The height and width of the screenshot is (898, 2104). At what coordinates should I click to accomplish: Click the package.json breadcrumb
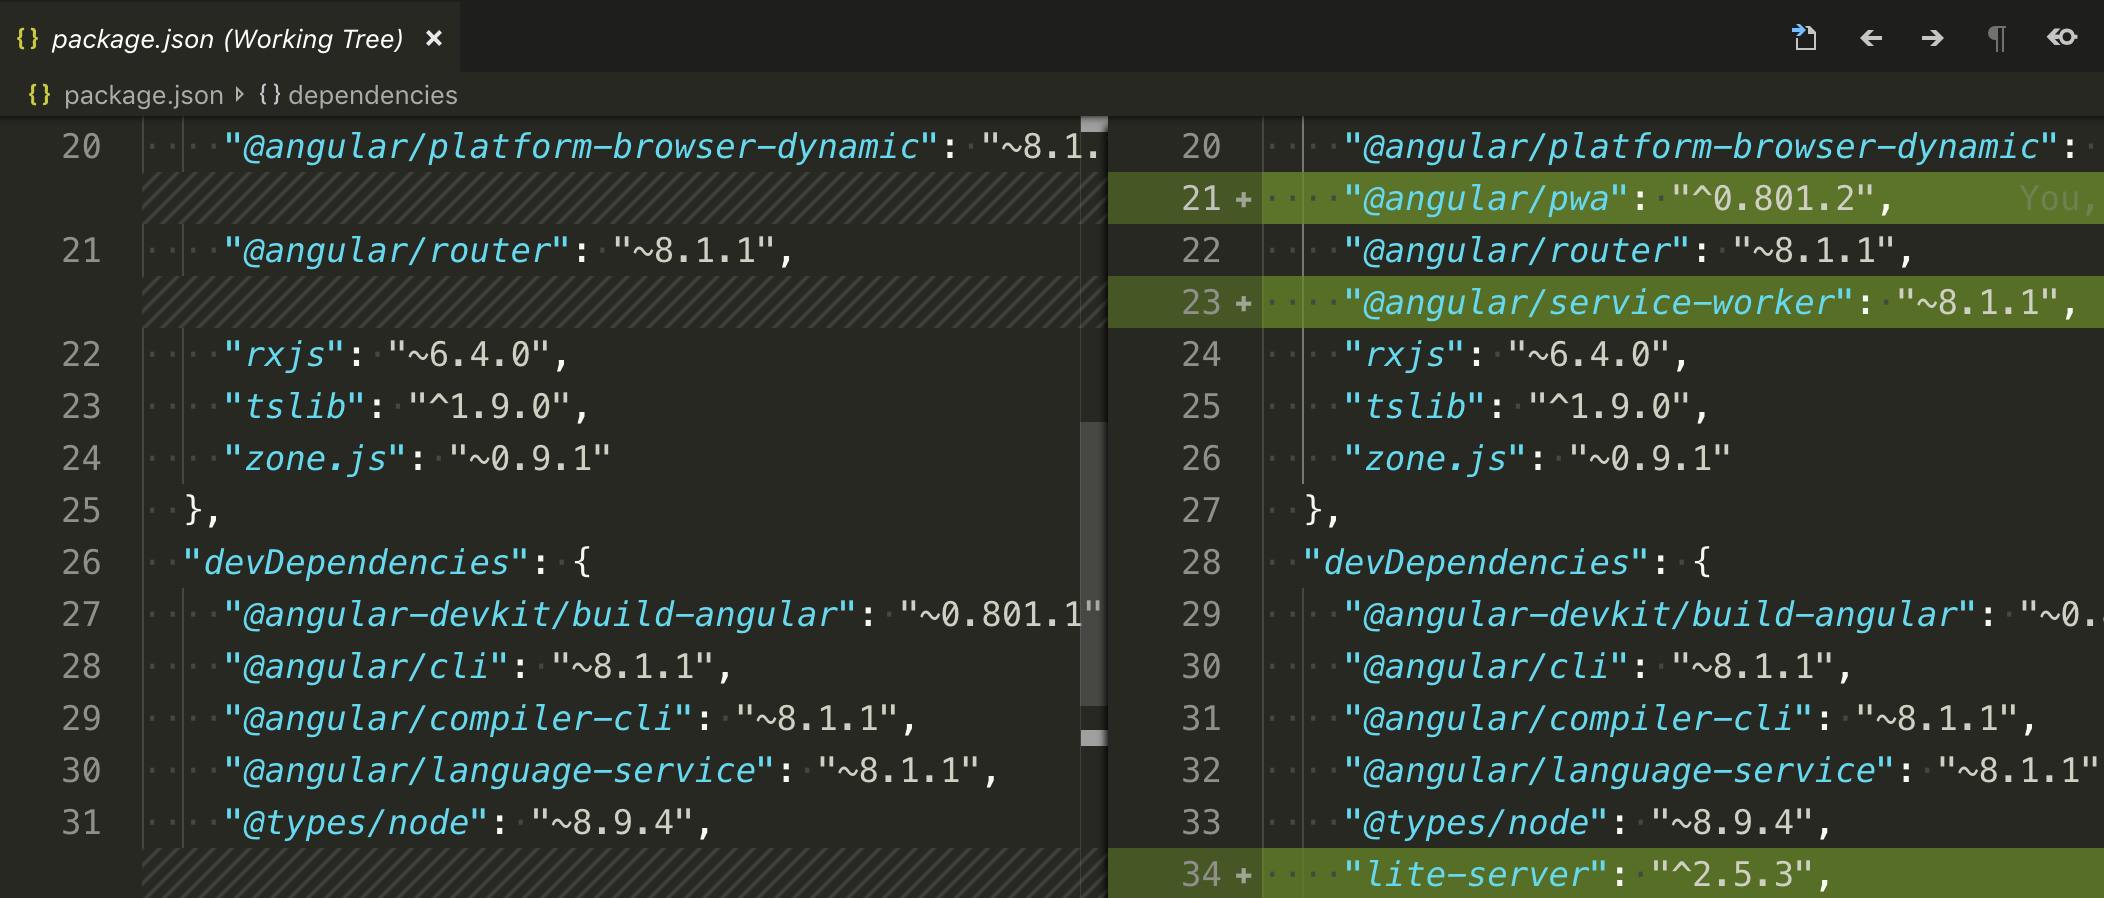pyautogui.click(x=143, y=95)
